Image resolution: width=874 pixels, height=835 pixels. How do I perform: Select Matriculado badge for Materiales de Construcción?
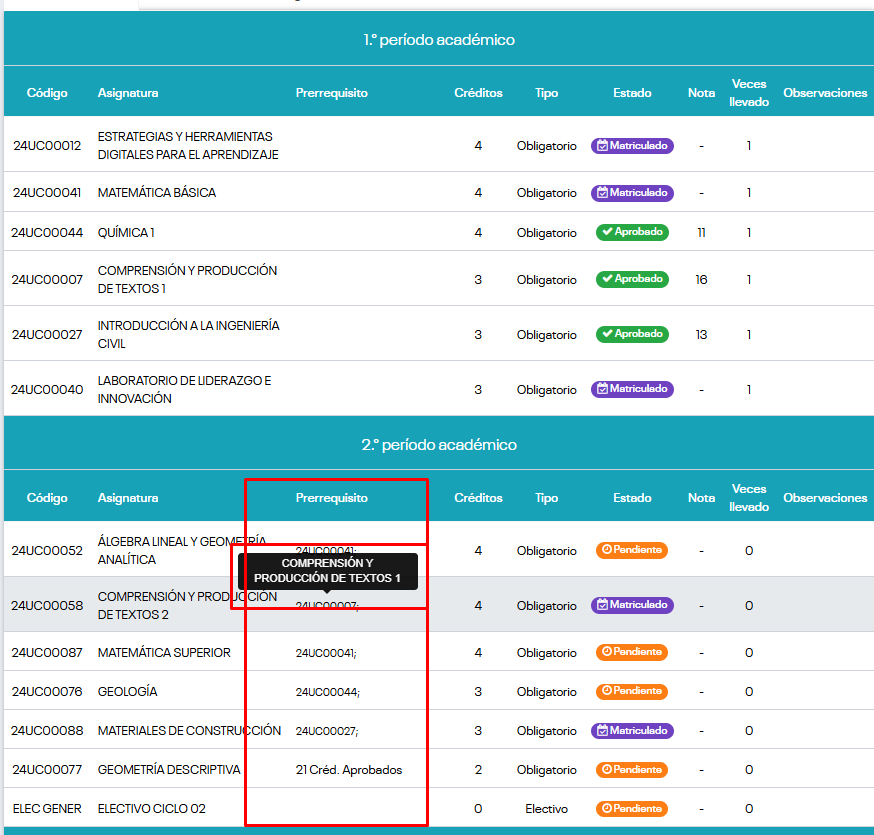coord(632,731)
